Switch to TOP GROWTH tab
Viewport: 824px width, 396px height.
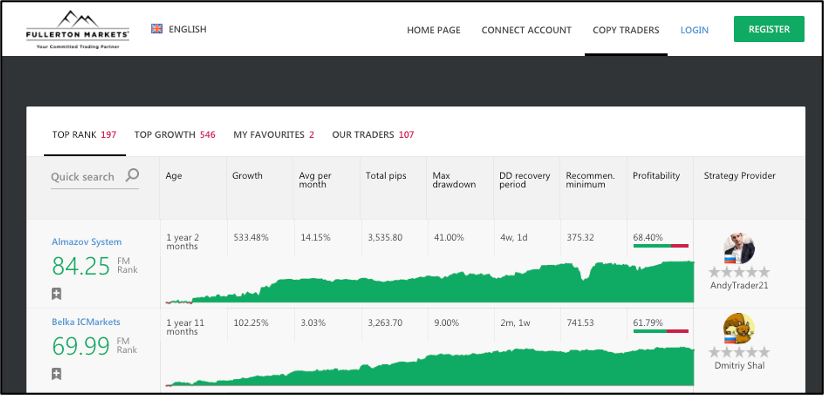pyautogui.click(x=174, y=135)
